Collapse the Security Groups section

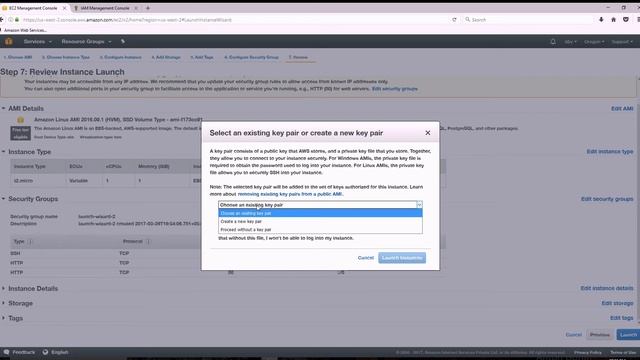[x=3, y=199]
